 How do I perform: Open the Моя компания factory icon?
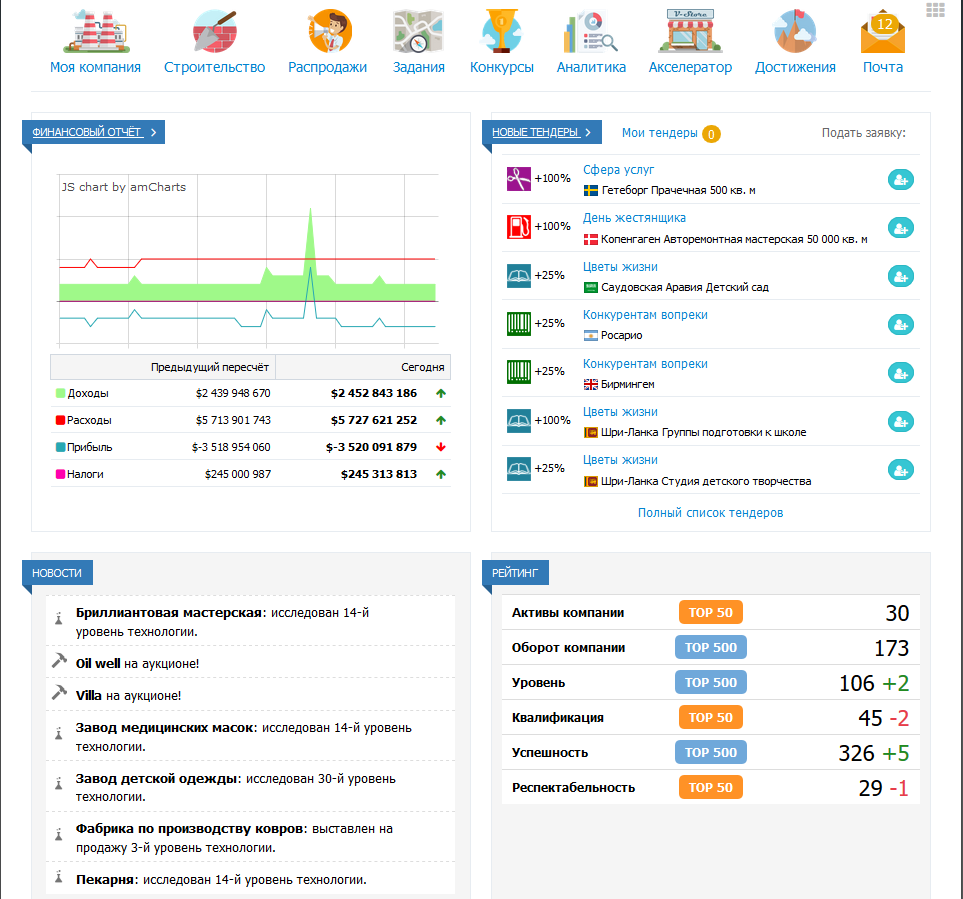tap(95, 32)
